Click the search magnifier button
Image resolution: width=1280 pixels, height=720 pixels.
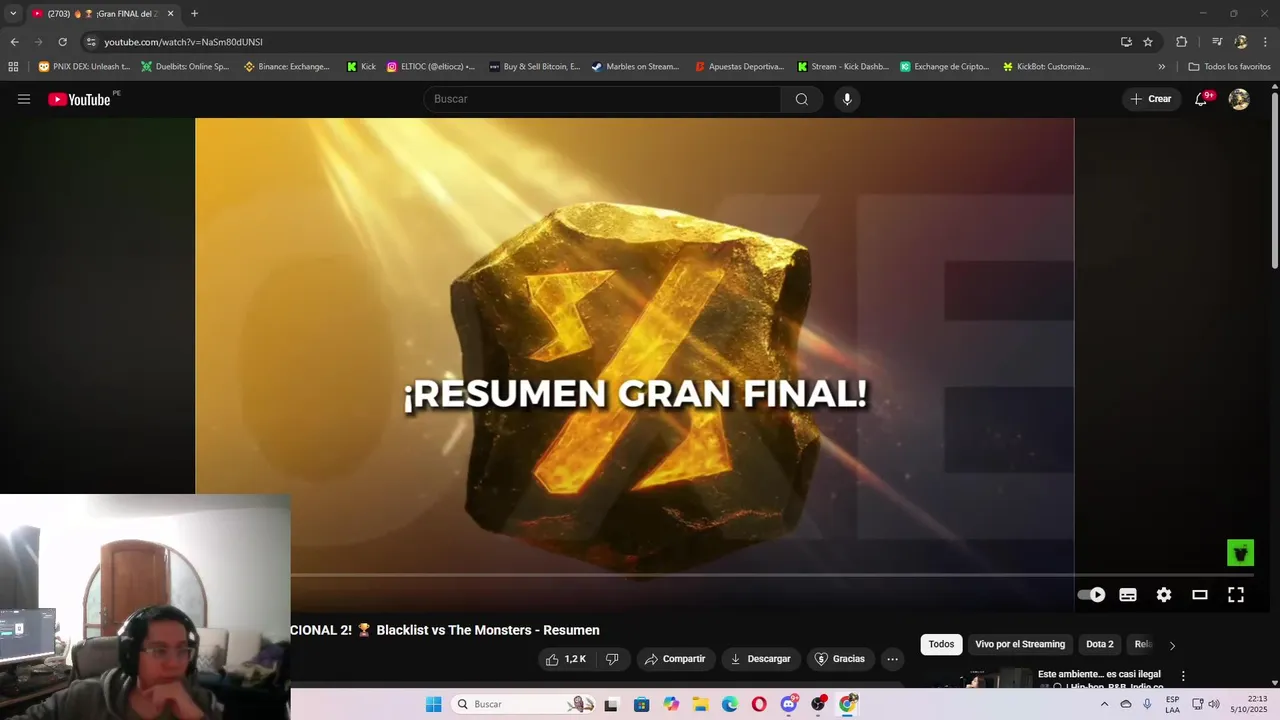pos(802,99)
